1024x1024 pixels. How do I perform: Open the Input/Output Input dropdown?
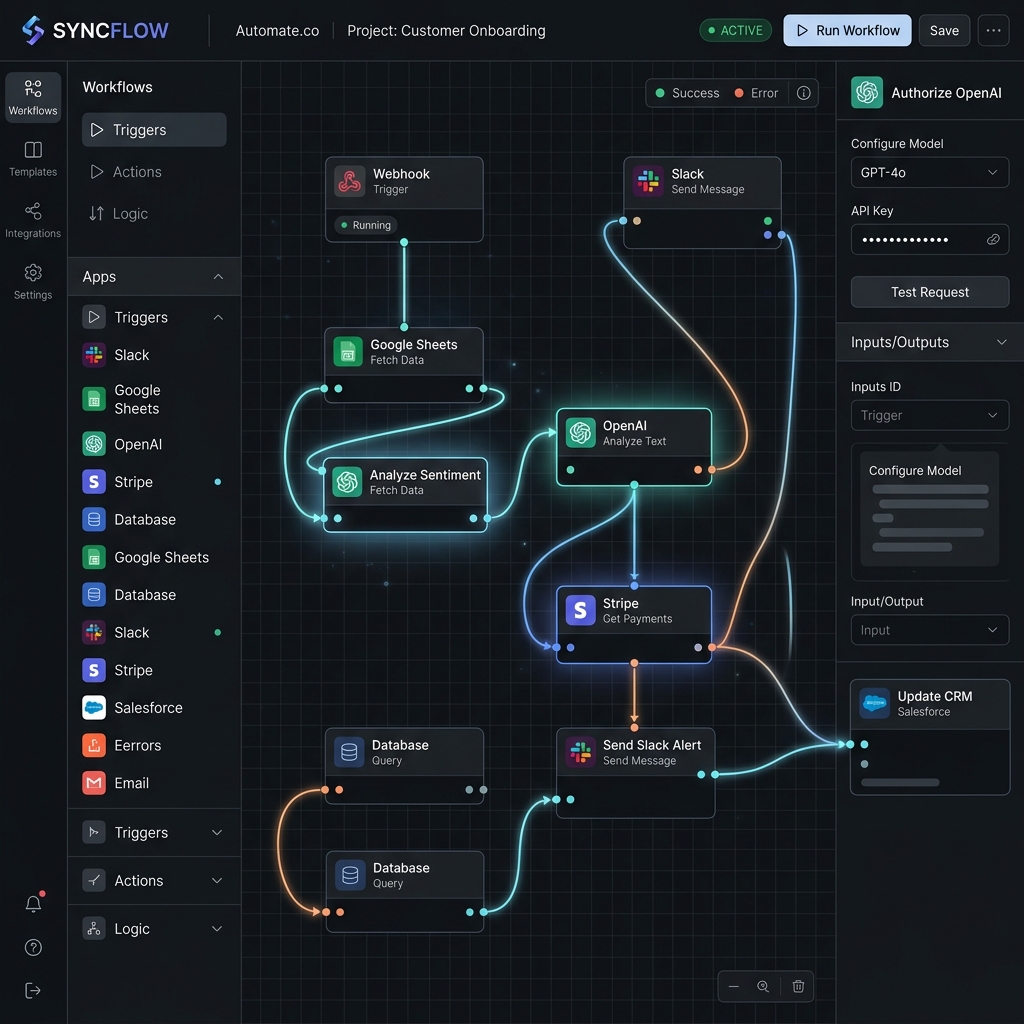[929, 630]
